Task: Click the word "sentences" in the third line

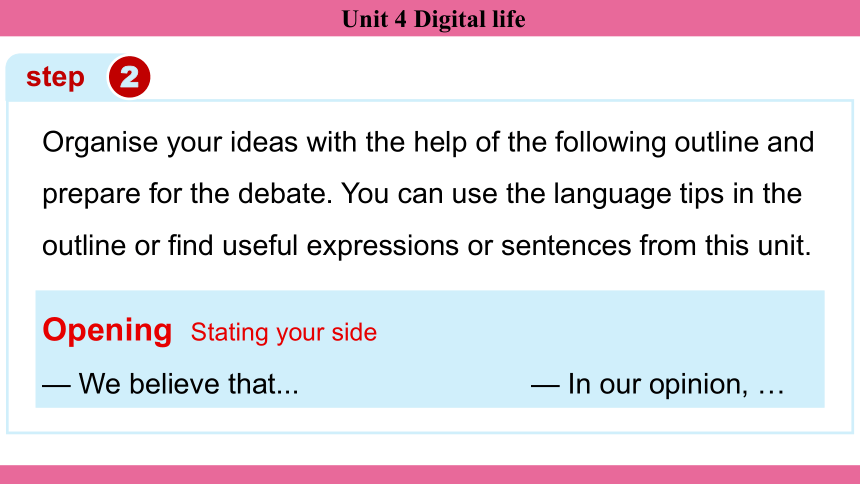Action: (566, 246)
